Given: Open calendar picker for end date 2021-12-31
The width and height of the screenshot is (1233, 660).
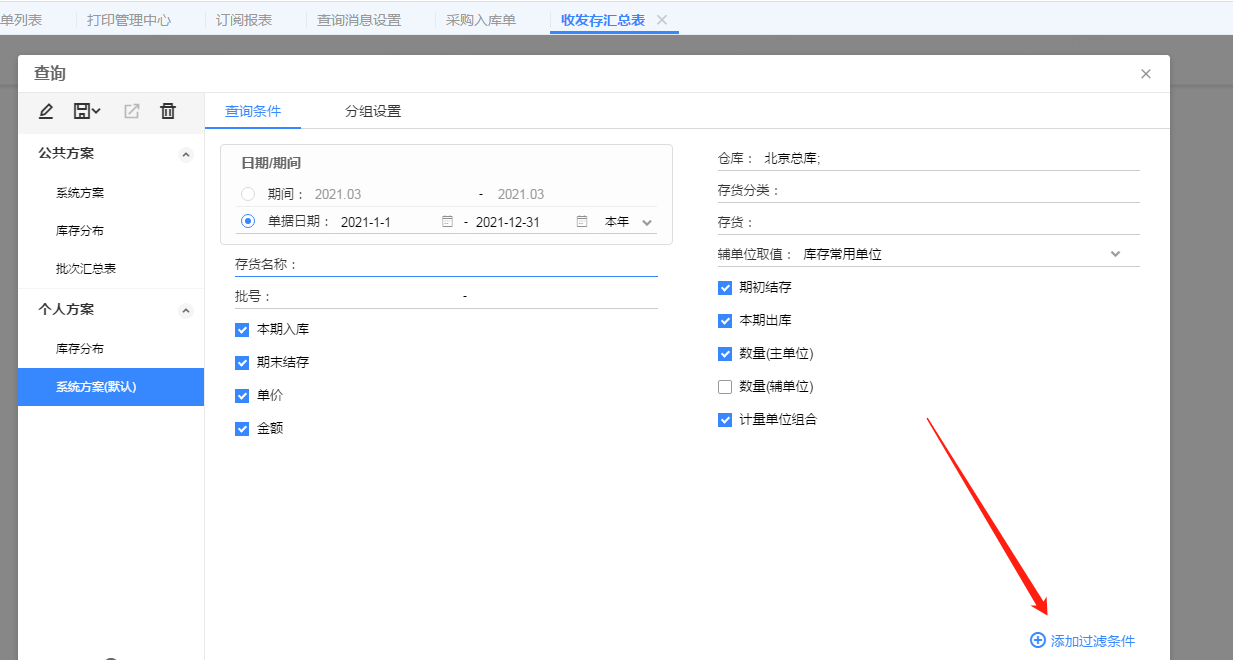Looking at the screenshot, I should coord(582,222).
